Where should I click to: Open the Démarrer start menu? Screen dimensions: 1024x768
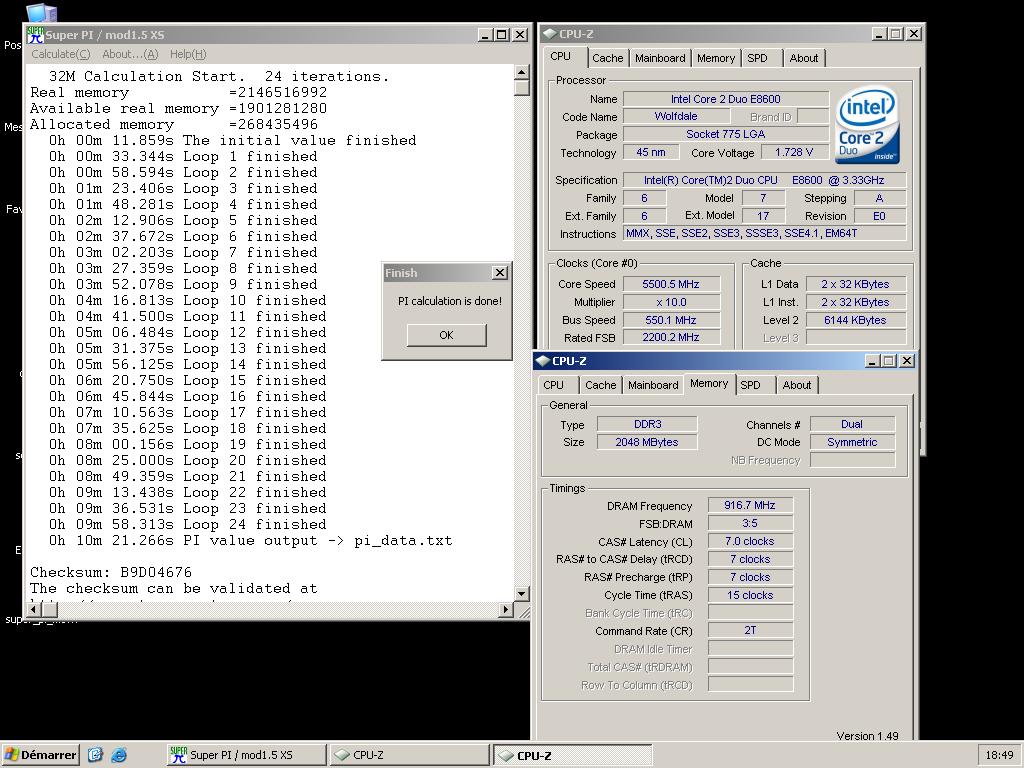(40, 755)
